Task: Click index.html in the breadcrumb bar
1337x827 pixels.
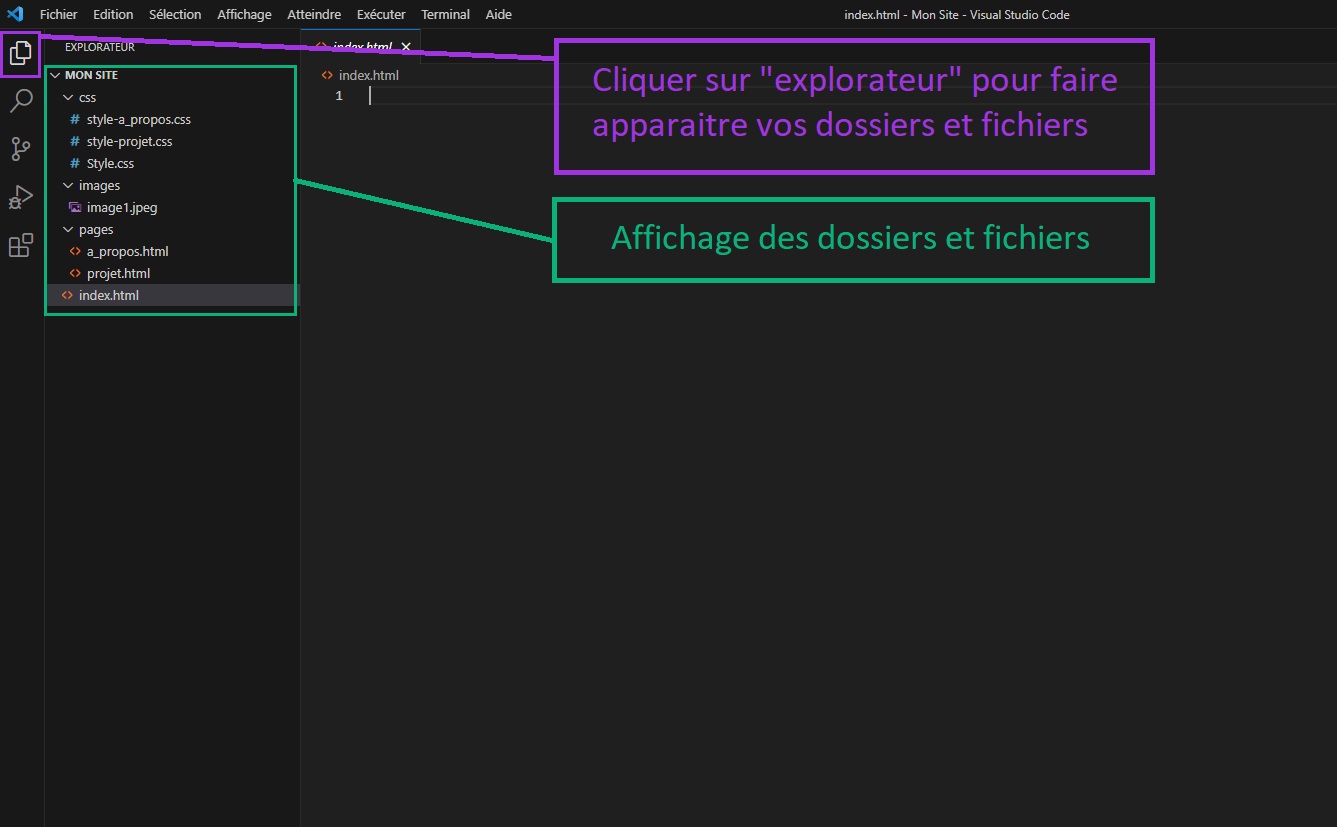Action: pyautogui.click(x=368, y=76)
